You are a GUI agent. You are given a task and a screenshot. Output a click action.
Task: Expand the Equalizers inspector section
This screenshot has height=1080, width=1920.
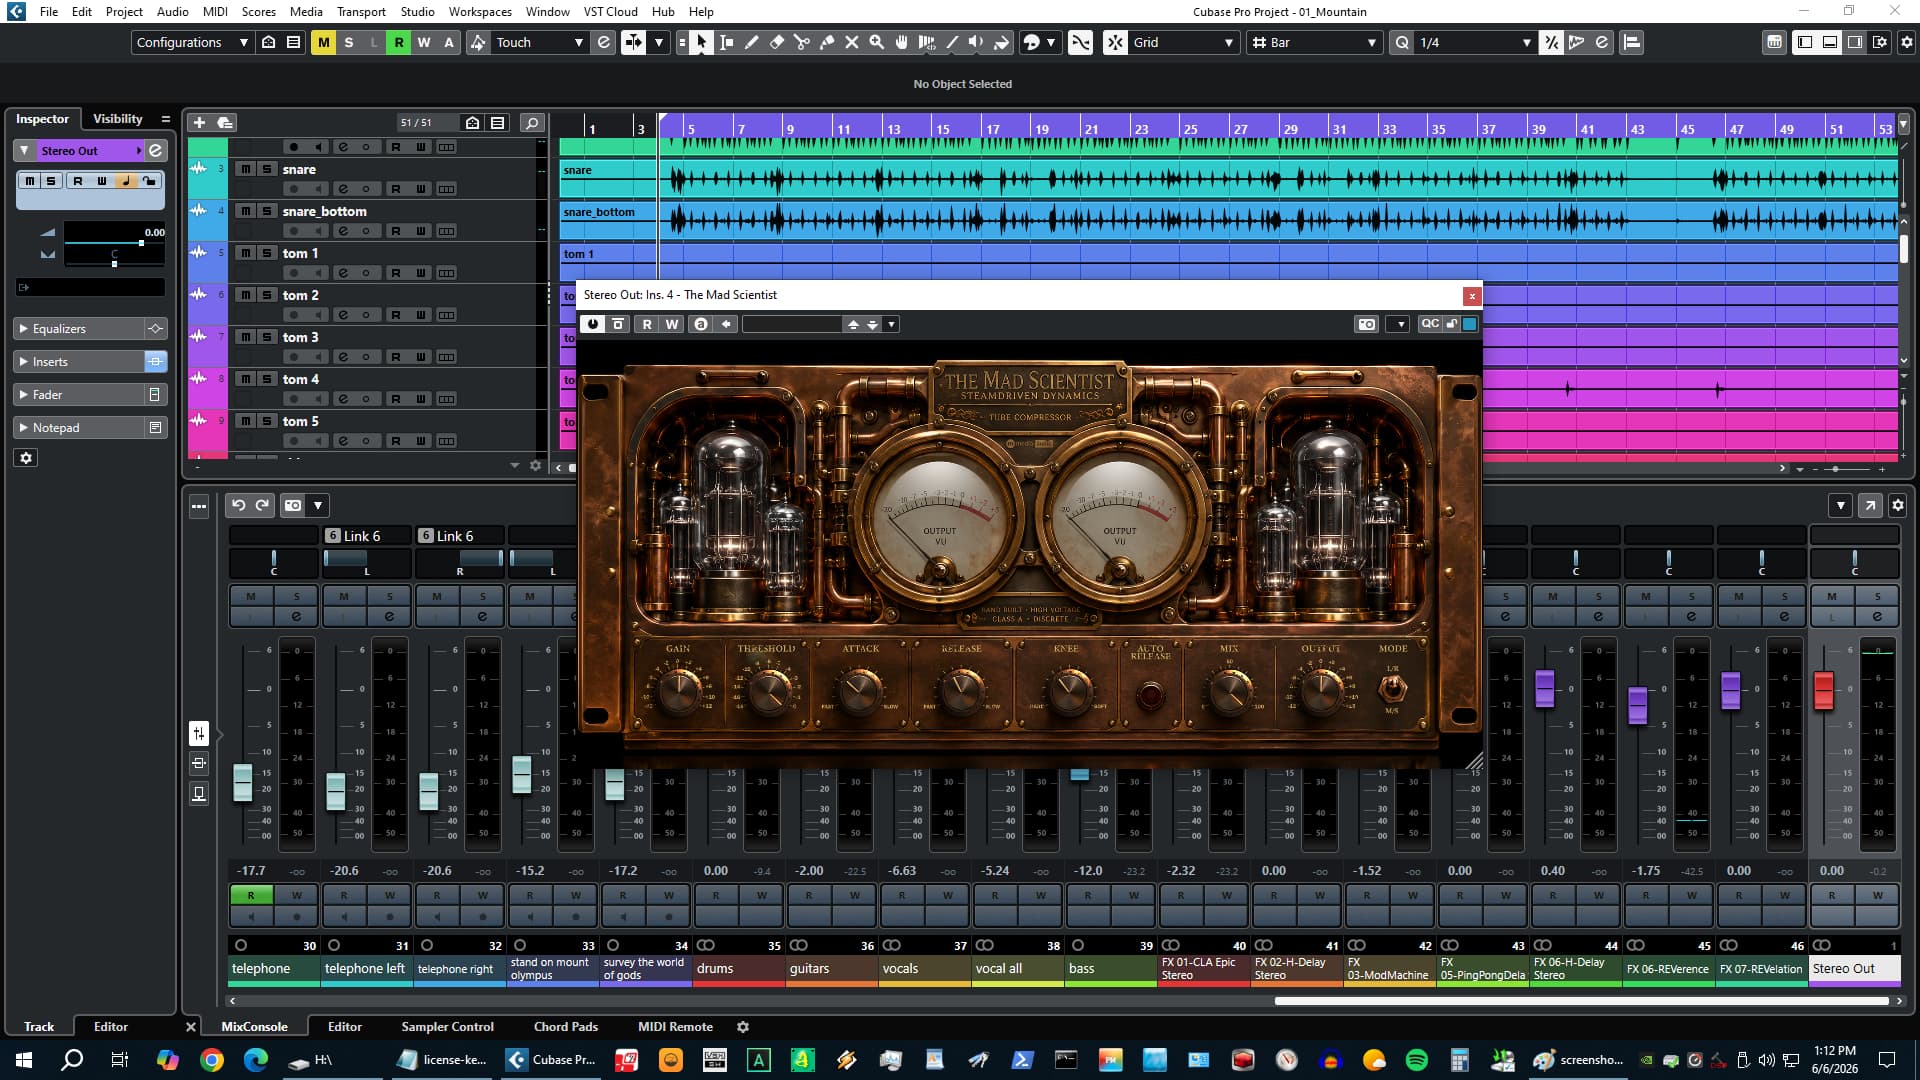tap(80, 328)
